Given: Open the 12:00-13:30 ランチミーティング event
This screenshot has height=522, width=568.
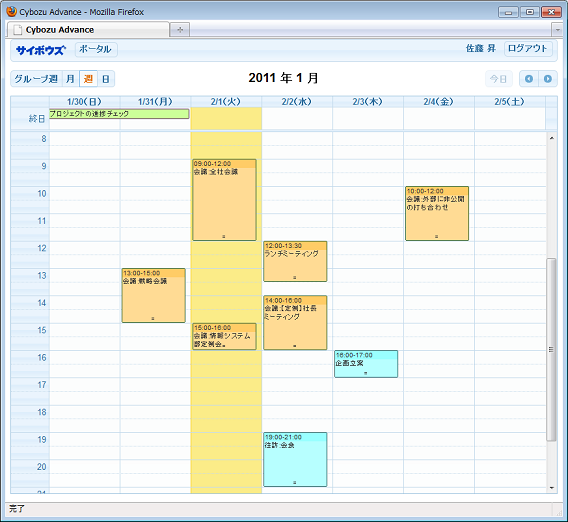Looking at the screenshot, I should (x=295, y=261).
